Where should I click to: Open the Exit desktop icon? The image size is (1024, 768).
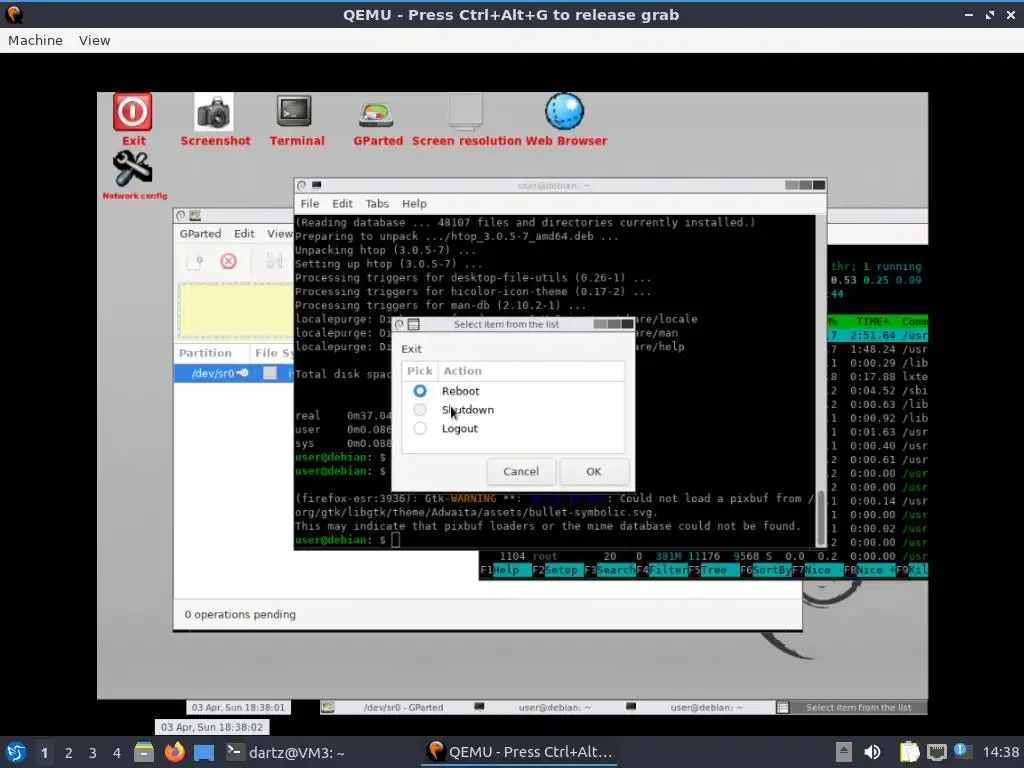(x=133, y=112)
